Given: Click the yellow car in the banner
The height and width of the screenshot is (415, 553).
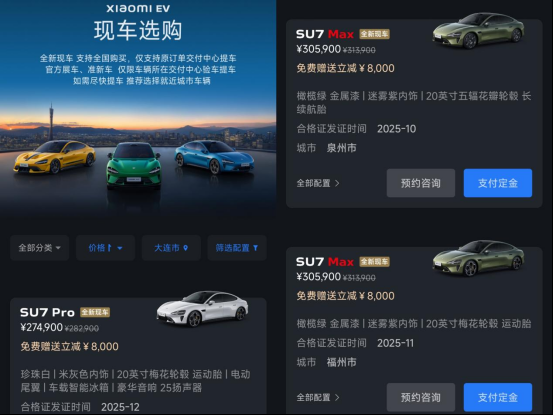Looking at the screenshot, I should click(x=55, y=157).
